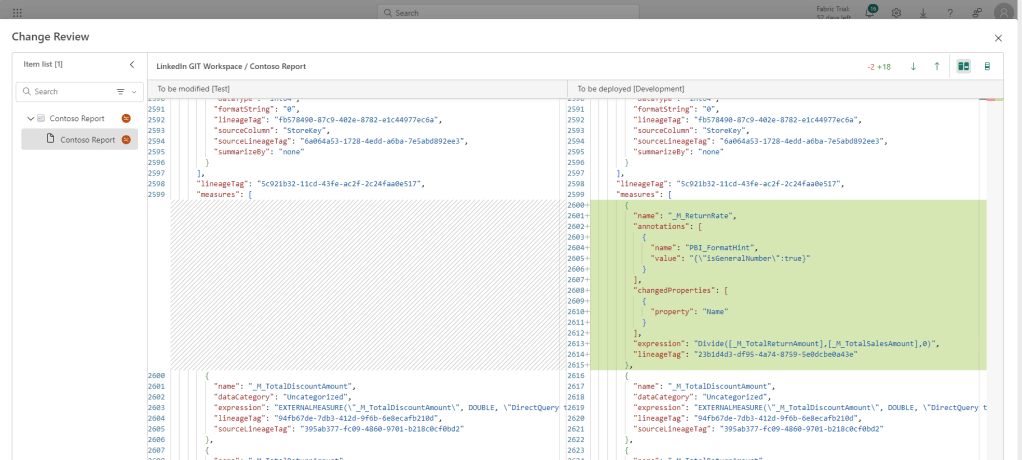This screenshot has width=1022, height=460.
Task: Select the Contoso Report child file
Action: 86,139
